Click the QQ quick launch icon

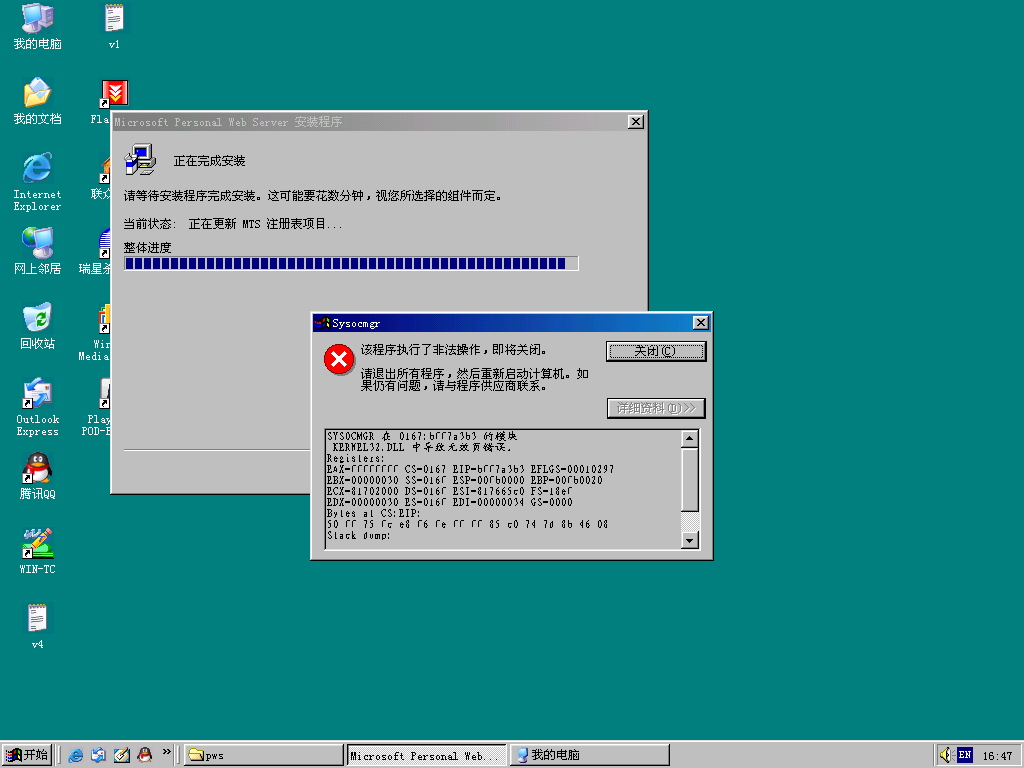pos(144,755)
